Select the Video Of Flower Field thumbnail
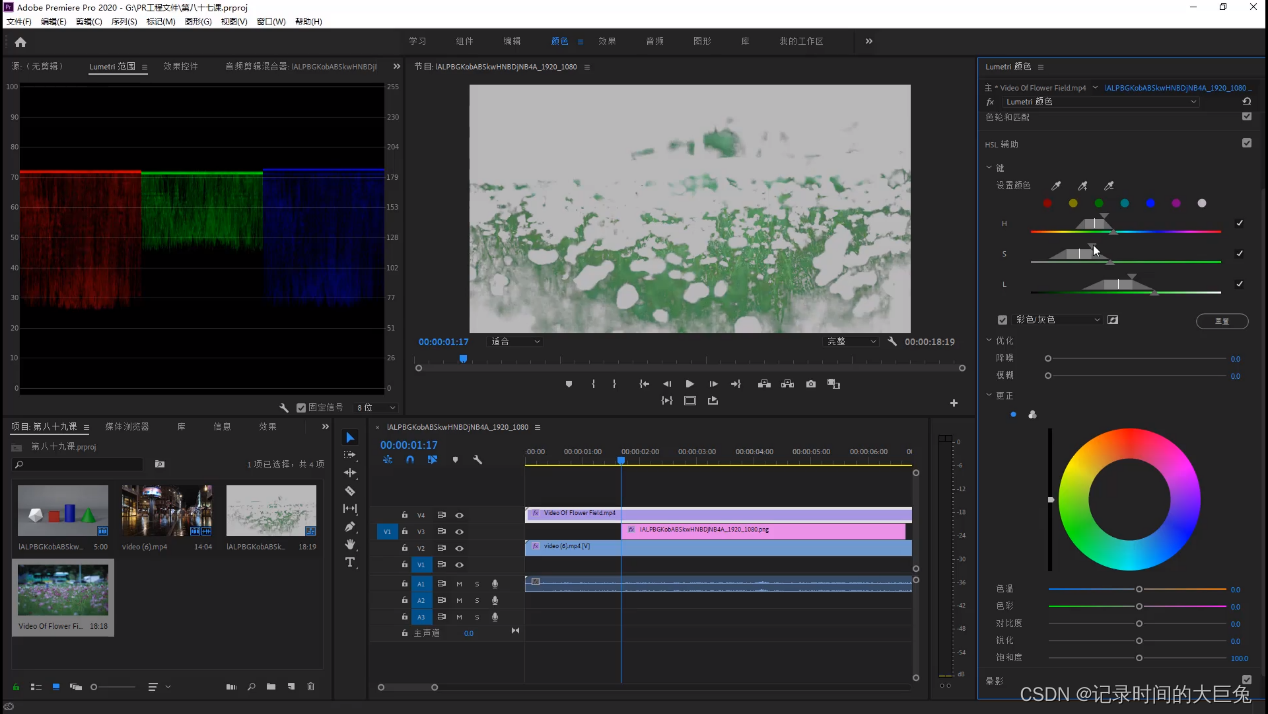Viewport: 1268px width, 714px height. (63, 590)
